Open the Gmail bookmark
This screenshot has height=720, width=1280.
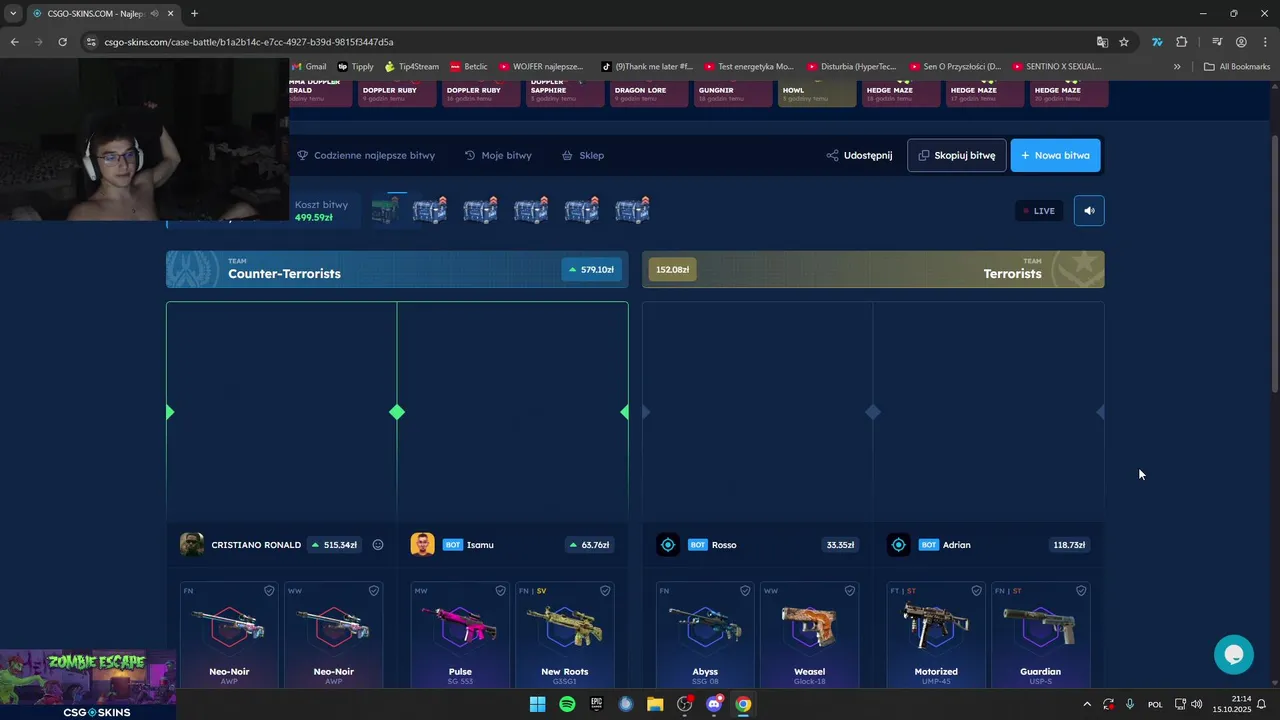tap(309, 67)
